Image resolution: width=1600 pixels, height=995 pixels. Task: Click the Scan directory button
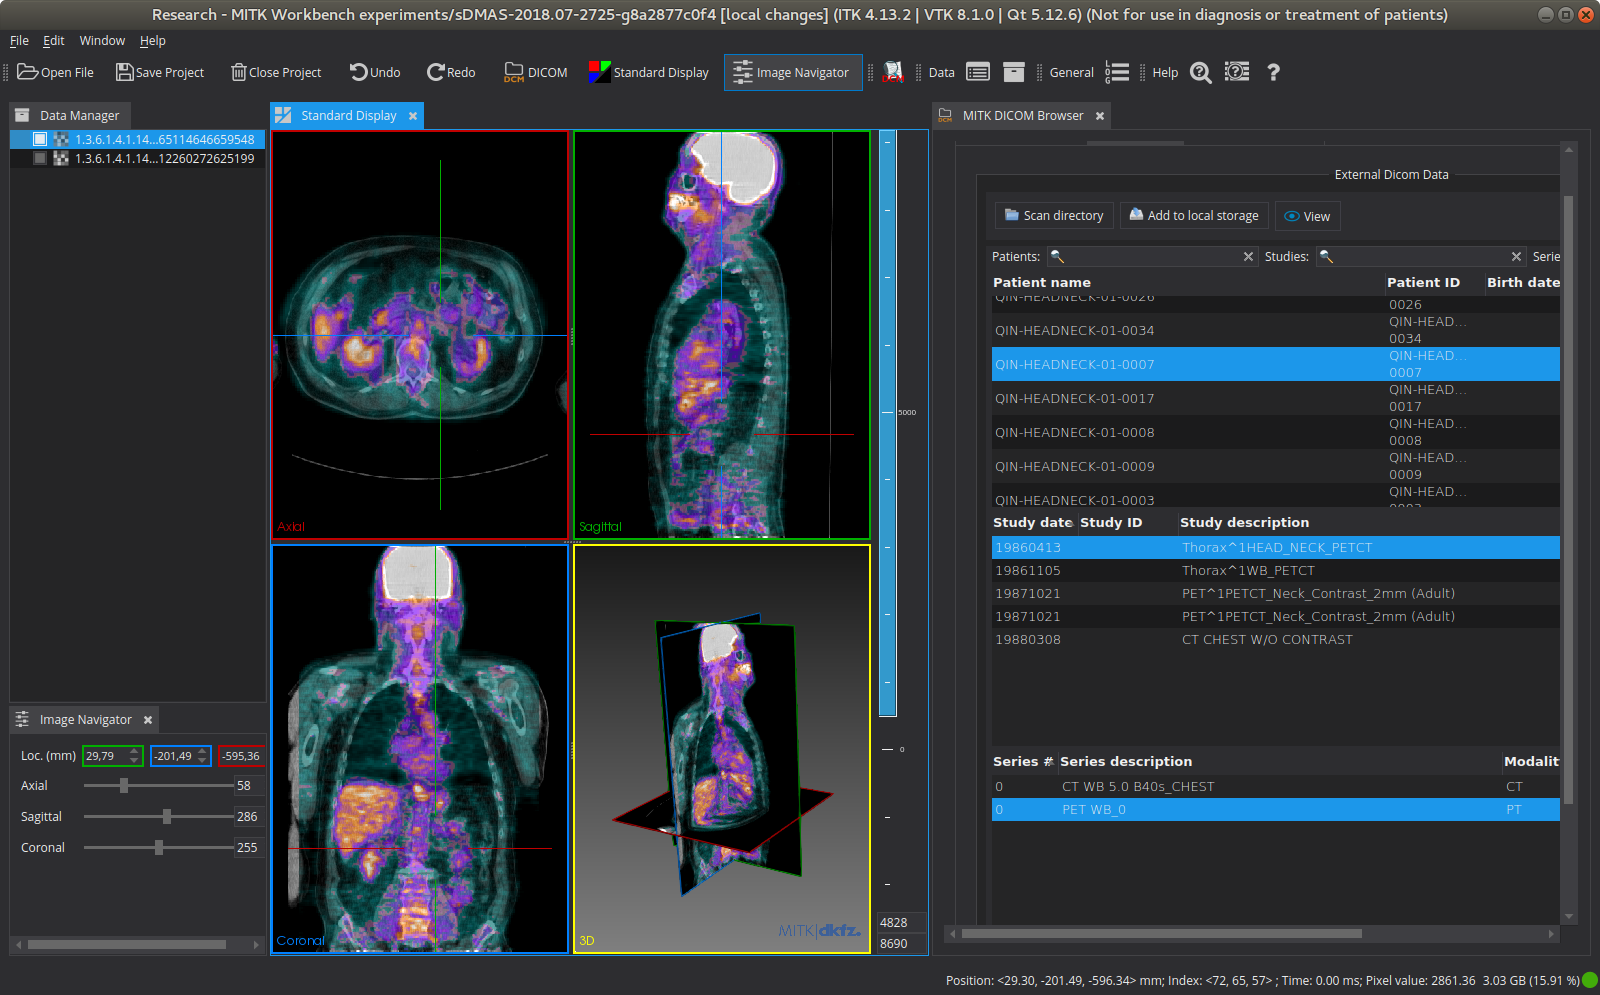coord(1053,215)
